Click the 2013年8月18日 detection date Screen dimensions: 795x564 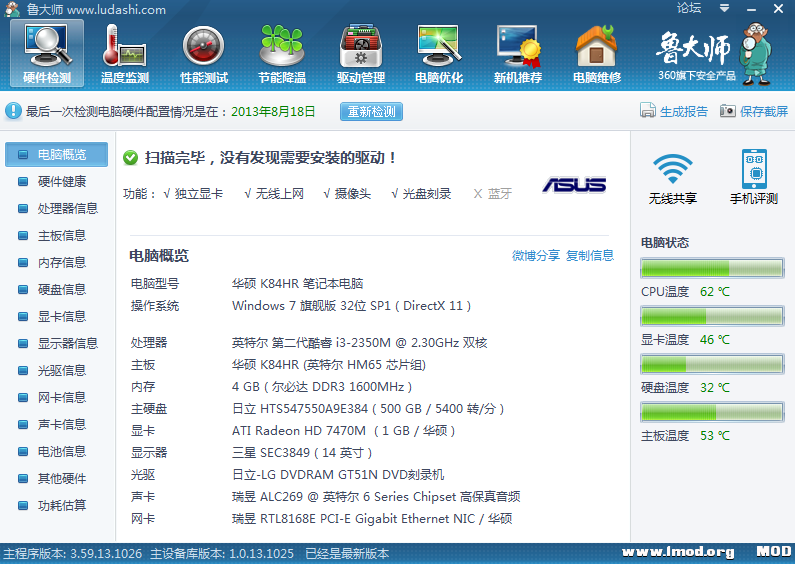click(273, 112)
